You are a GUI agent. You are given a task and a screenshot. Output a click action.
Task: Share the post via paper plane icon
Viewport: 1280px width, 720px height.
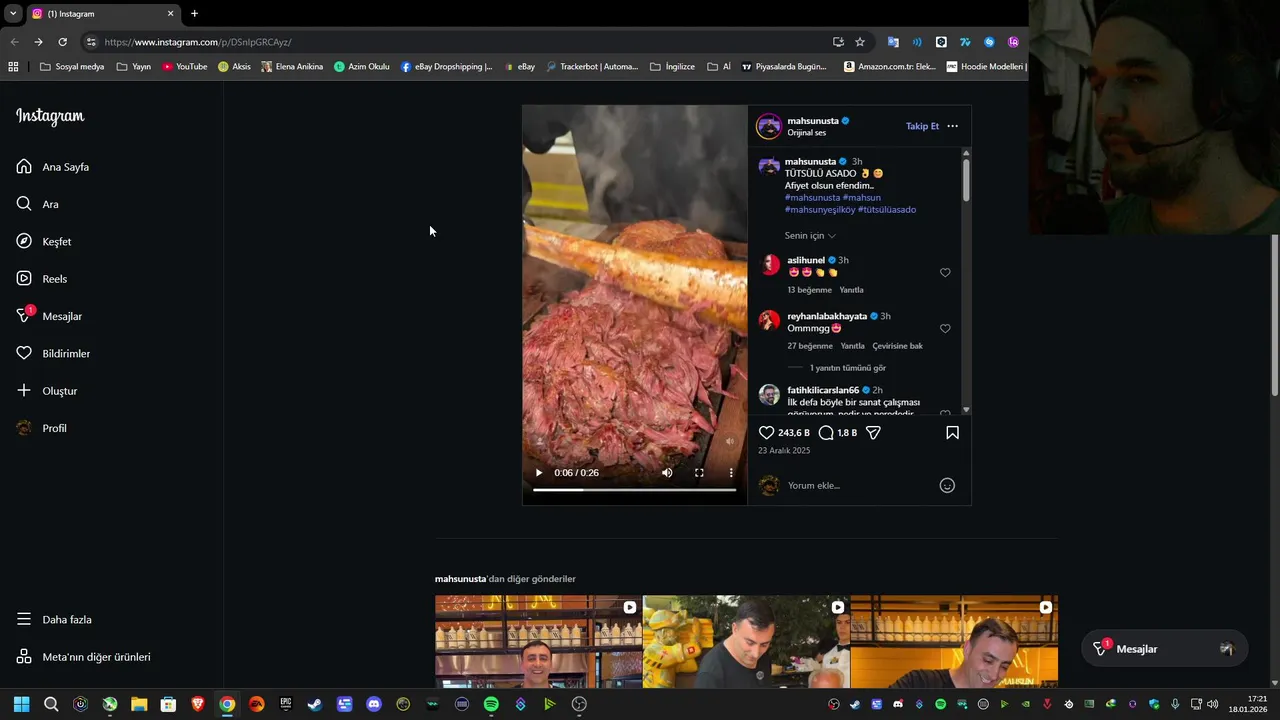[x=873, y=433]
